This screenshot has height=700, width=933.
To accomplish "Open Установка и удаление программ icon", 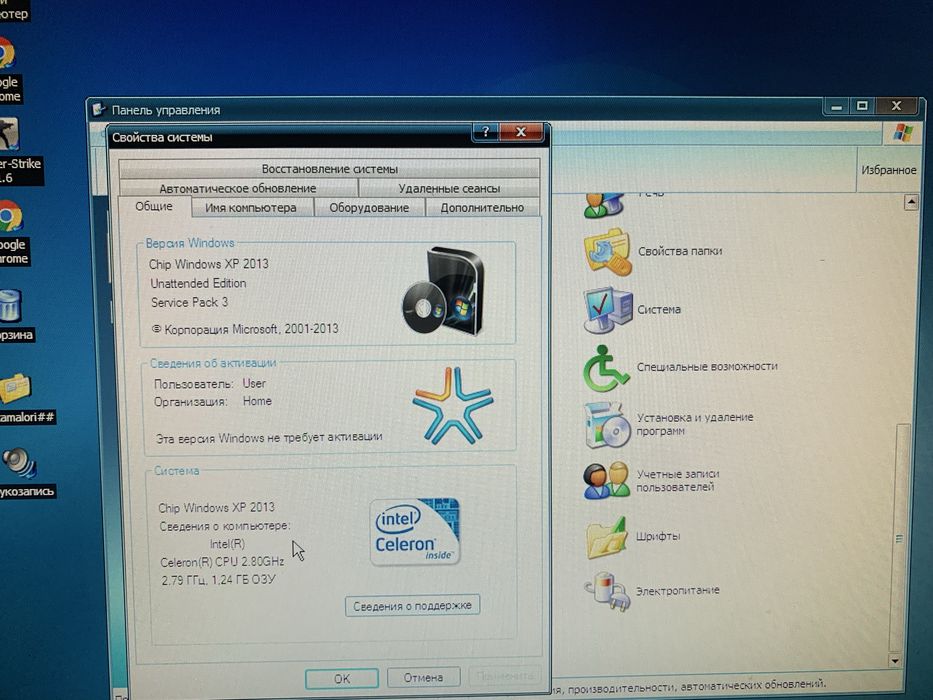I will 608,425.
